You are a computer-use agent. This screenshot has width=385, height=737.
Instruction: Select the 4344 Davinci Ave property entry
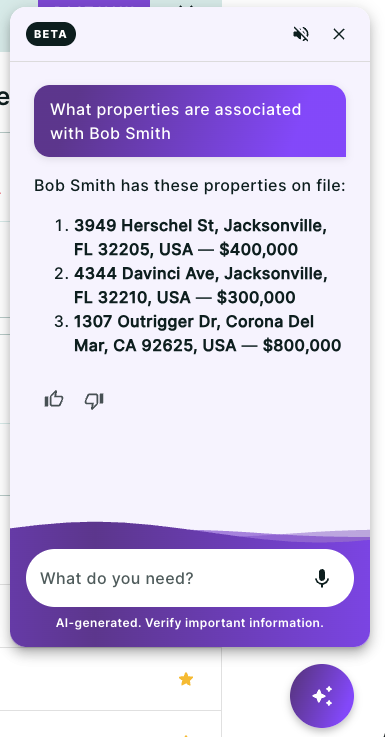point(201,285)
